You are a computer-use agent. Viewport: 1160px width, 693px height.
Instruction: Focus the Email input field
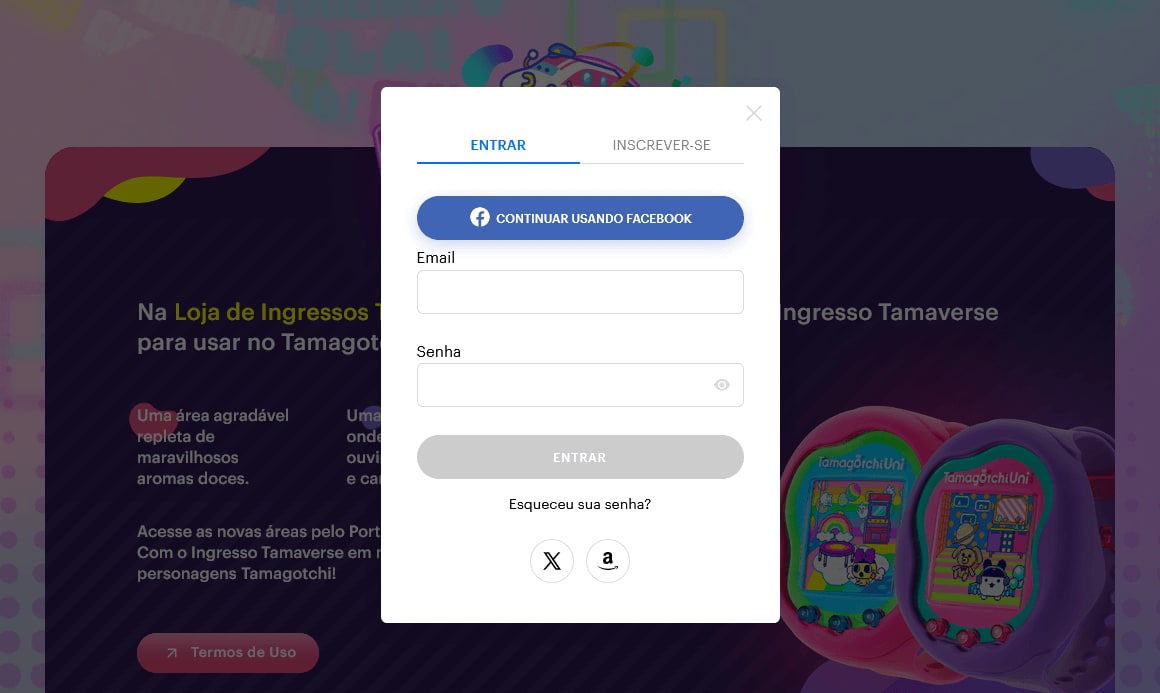click(580, 292)
